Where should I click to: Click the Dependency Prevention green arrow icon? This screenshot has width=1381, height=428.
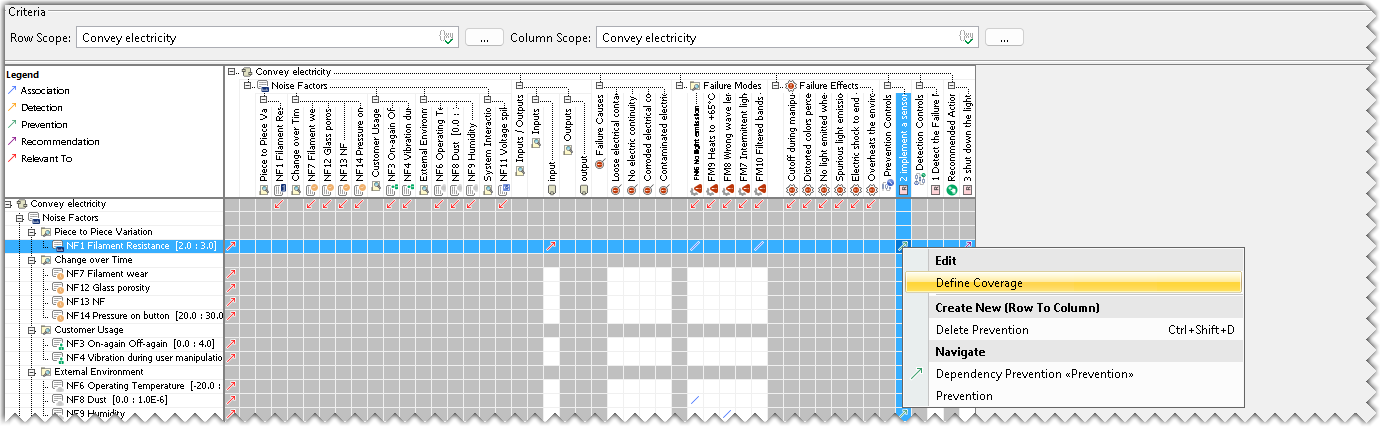click(917, 374)
